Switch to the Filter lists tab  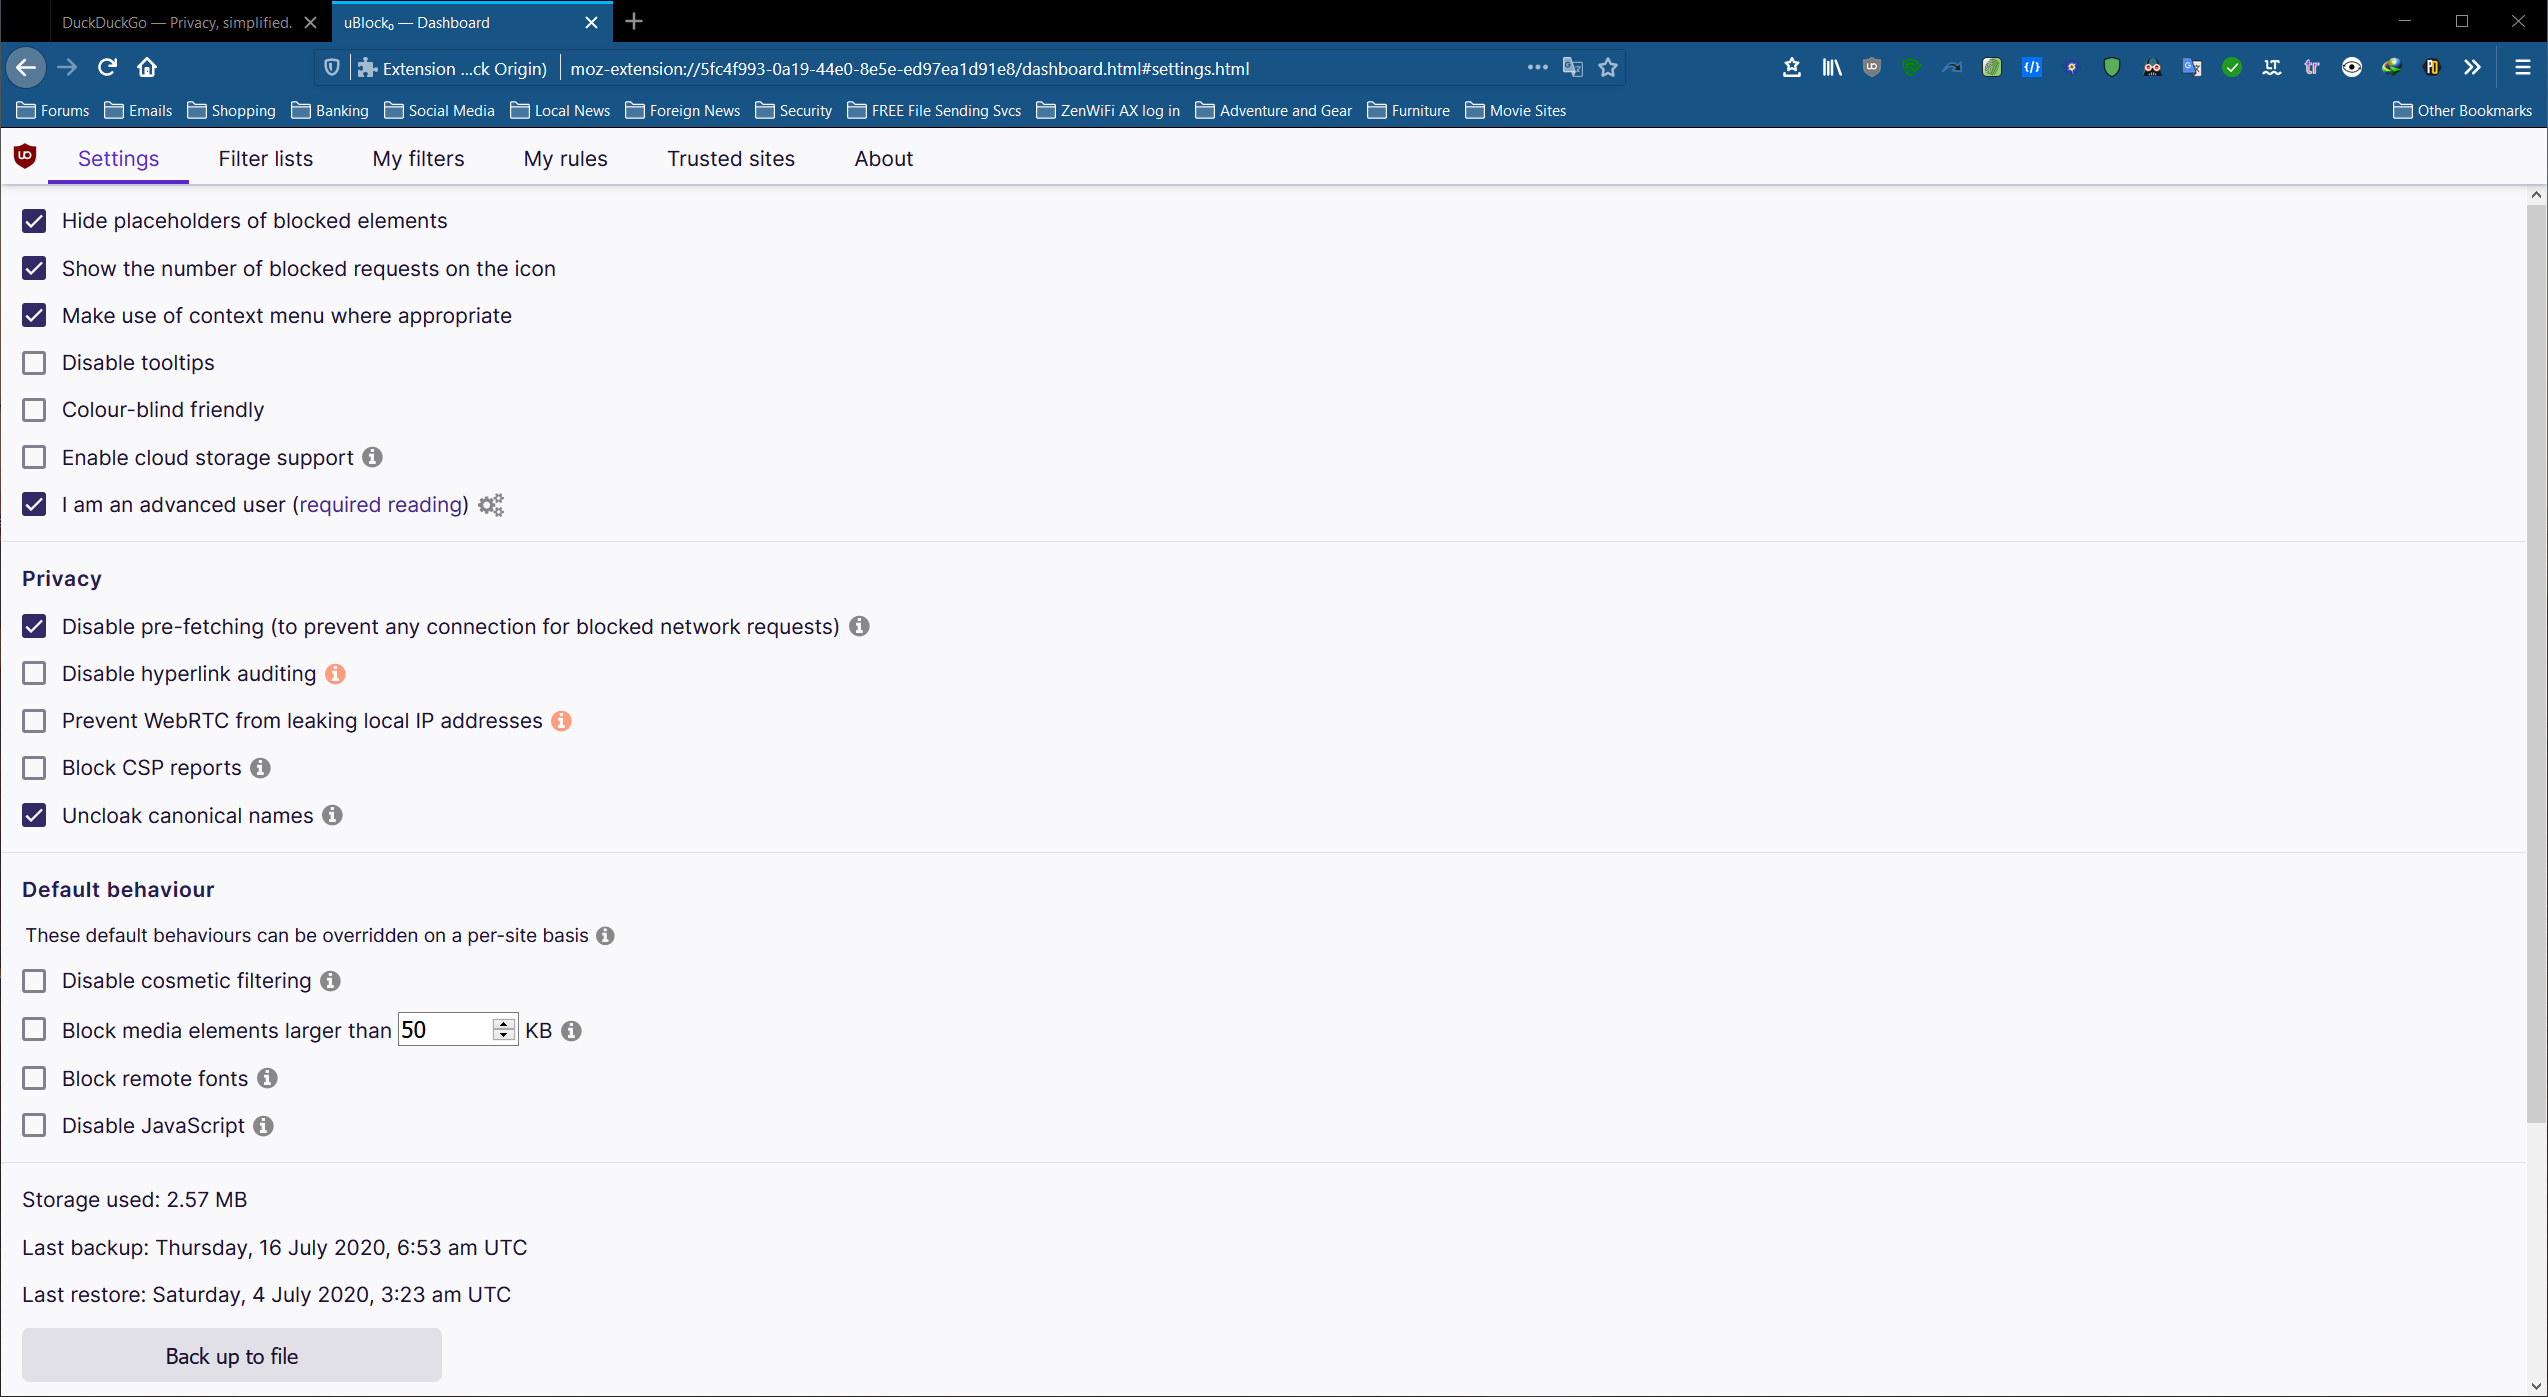(265, 159)
